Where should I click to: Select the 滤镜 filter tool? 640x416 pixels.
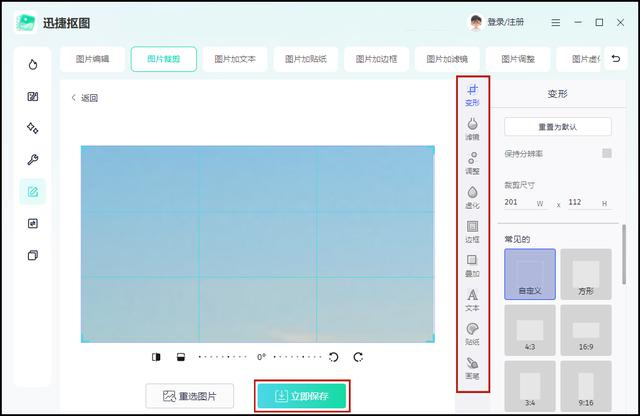[x=472, y=129]
